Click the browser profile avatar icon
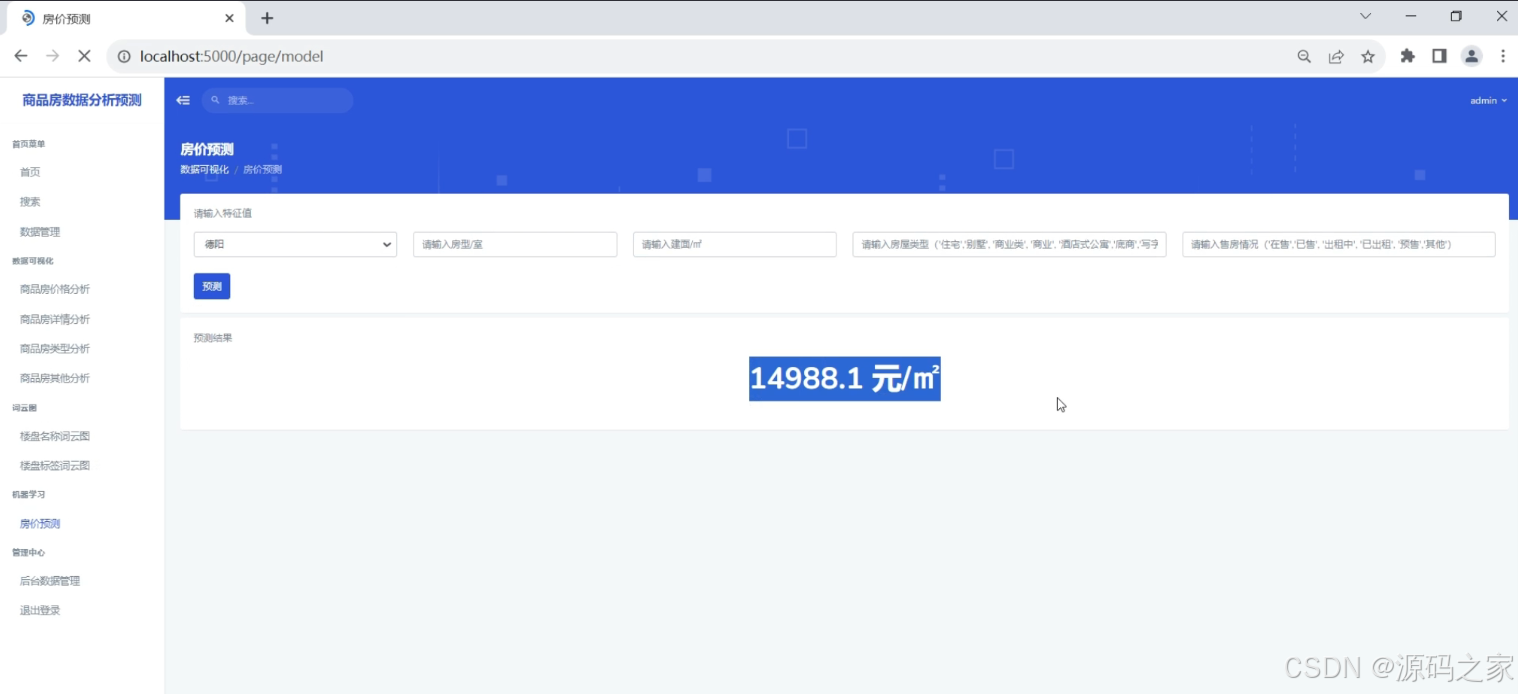Viewport: 1518px width, 694px height. click(x=1471, y=56)
